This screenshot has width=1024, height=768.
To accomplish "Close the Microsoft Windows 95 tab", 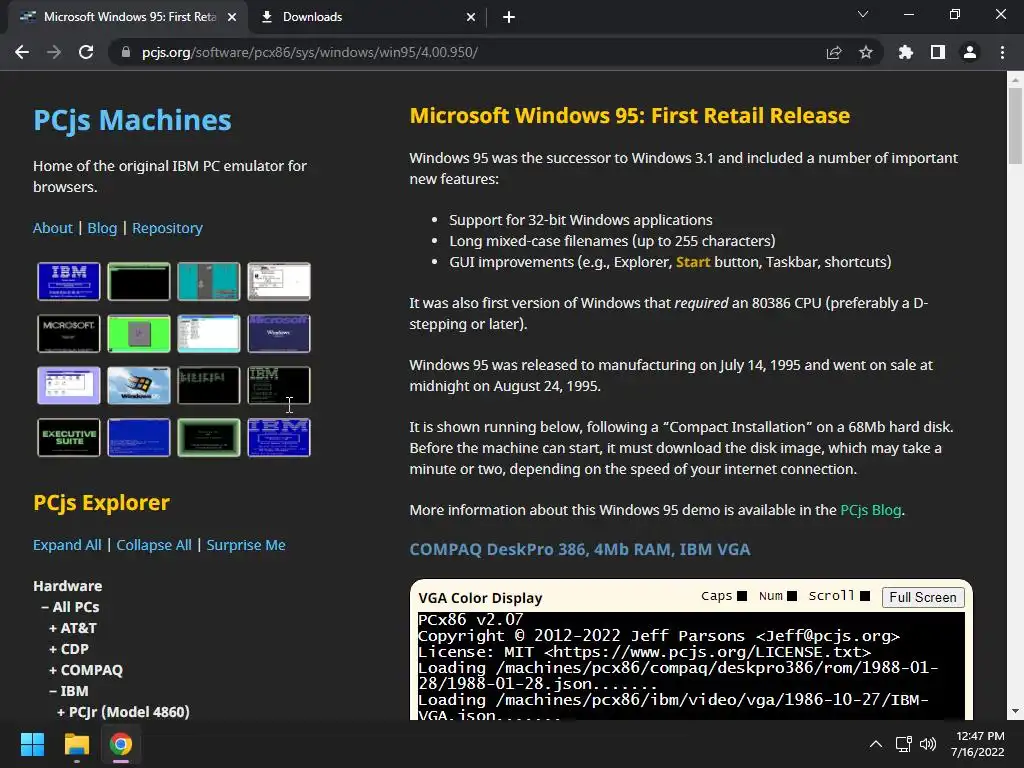I will click(x=232, y=17).
